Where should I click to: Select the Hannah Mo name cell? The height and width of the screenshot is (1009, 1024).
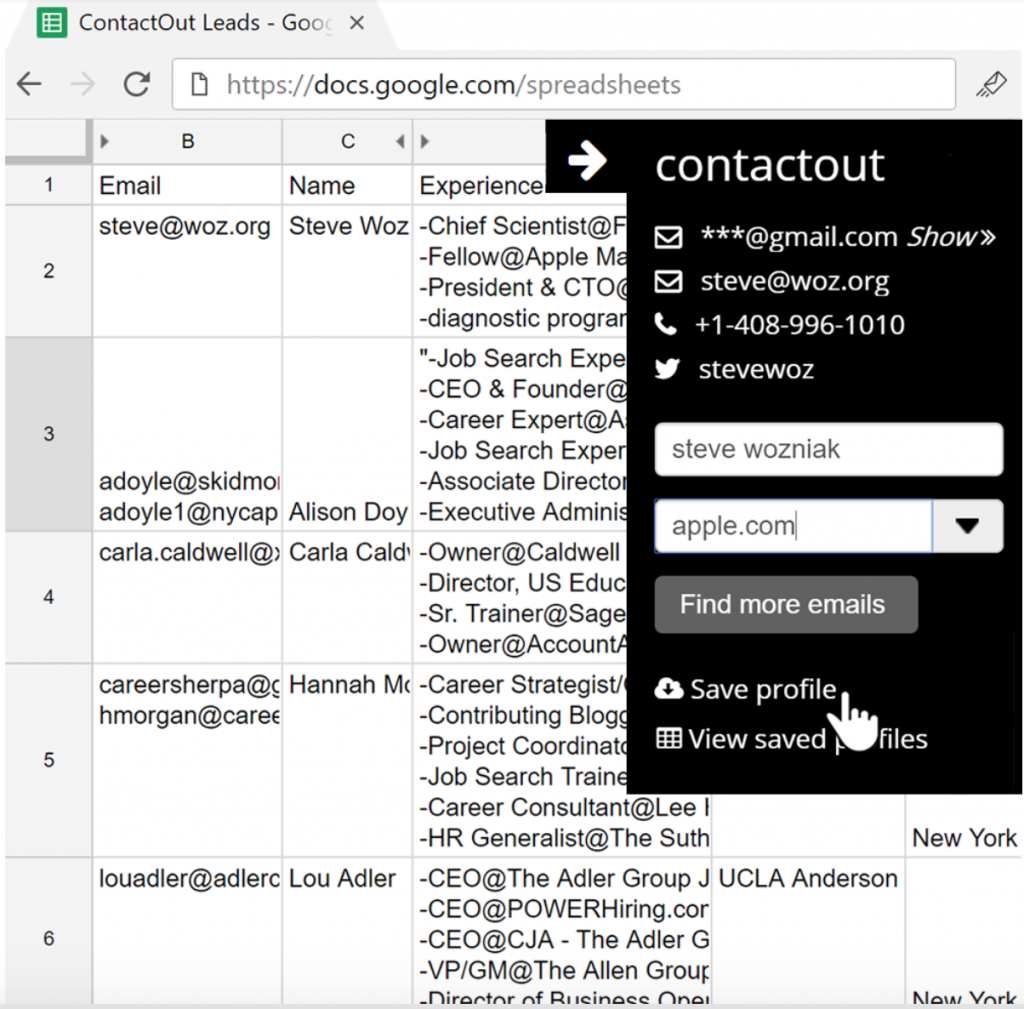pyautogui.click(x=347, y=760)
